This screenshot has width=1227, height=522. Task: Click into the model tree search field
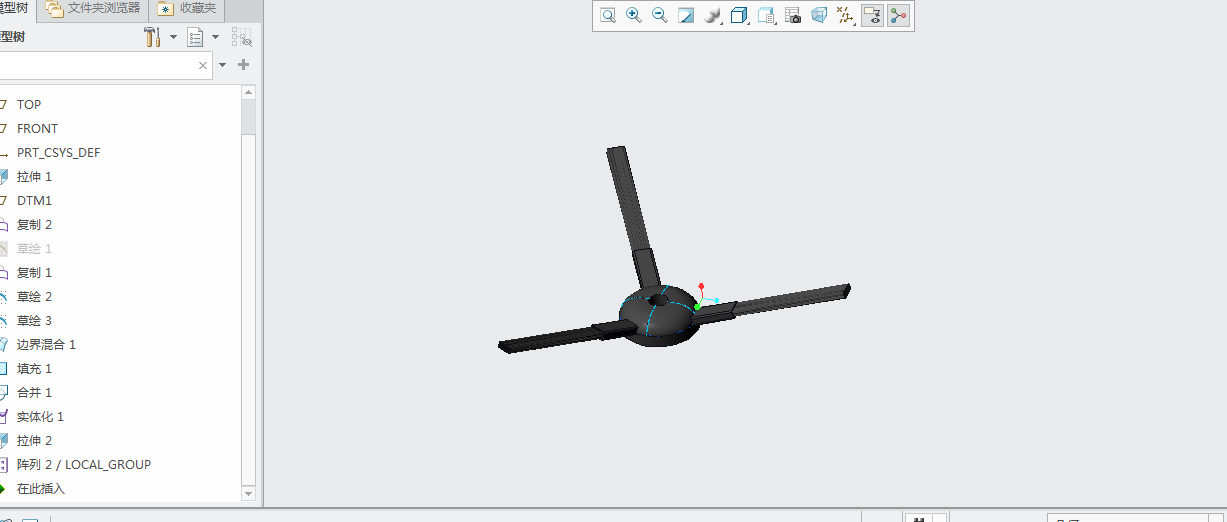pos(97,65)
